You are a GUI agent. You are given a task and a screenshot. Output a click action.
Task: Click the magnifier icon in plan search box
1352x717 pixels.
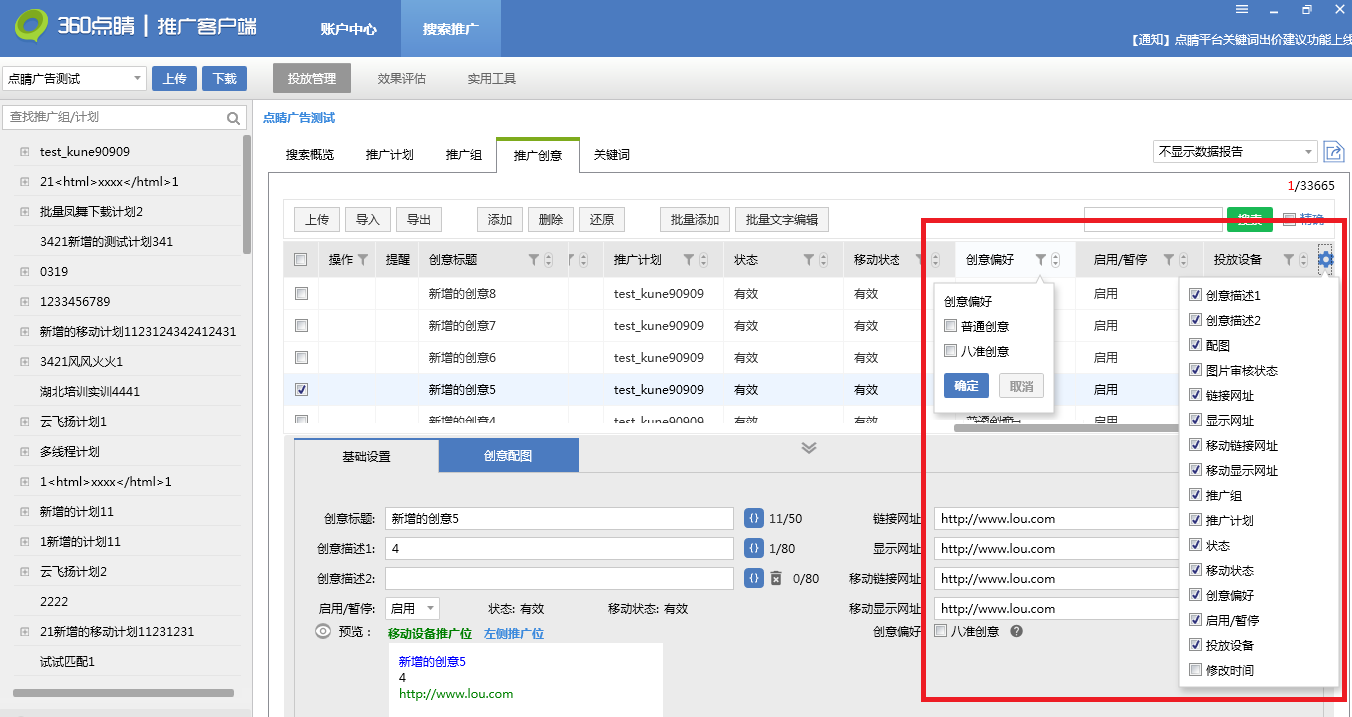(233, 118)
